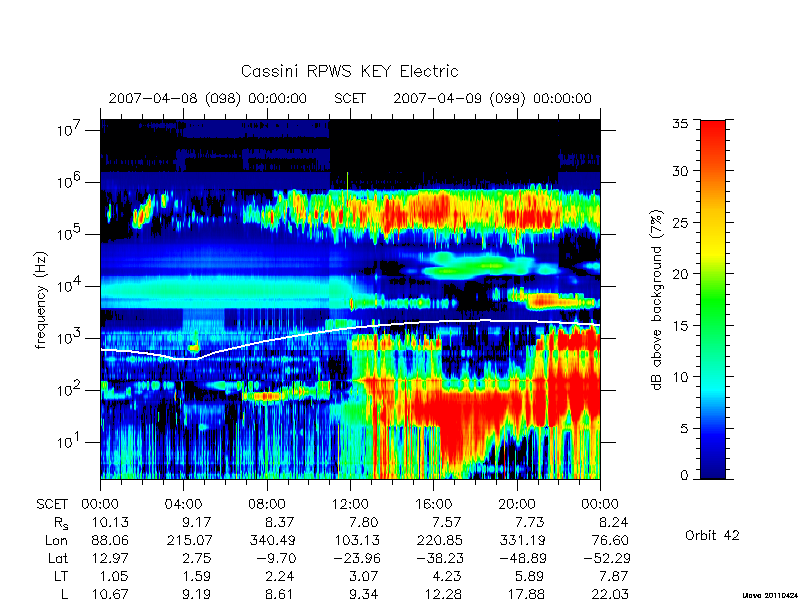
Task: Click the 15 color bar tick label
Action: click(x=680, y=325)
